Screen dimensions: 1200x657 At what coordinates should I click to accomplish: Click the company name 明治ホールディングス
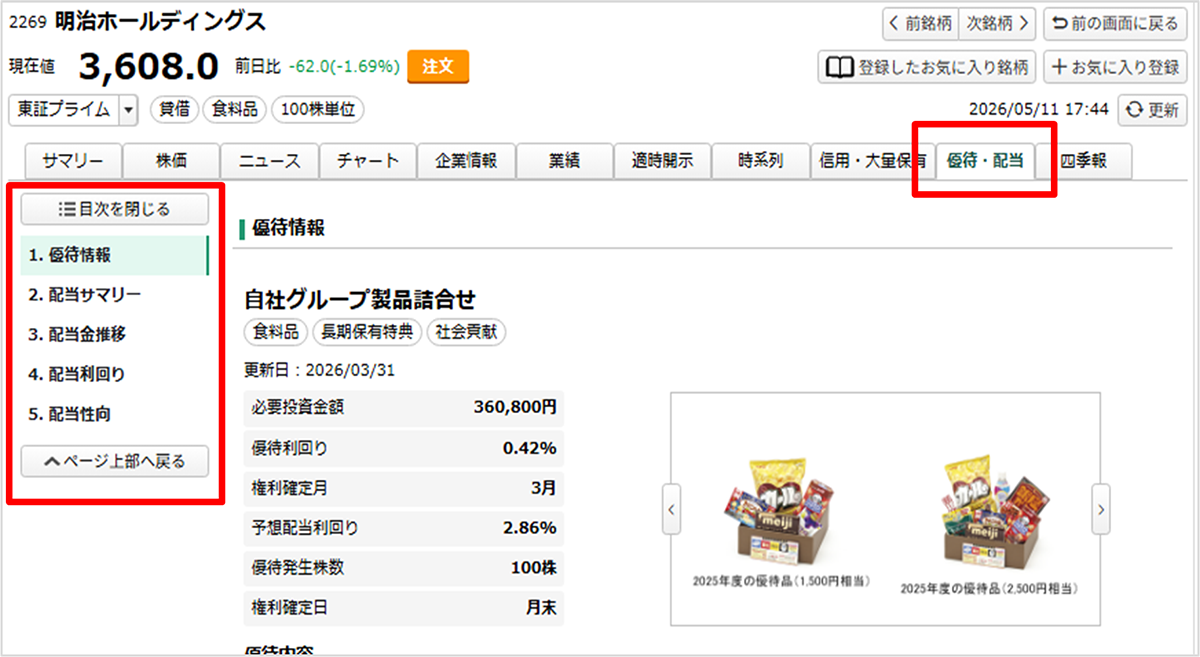161,21
